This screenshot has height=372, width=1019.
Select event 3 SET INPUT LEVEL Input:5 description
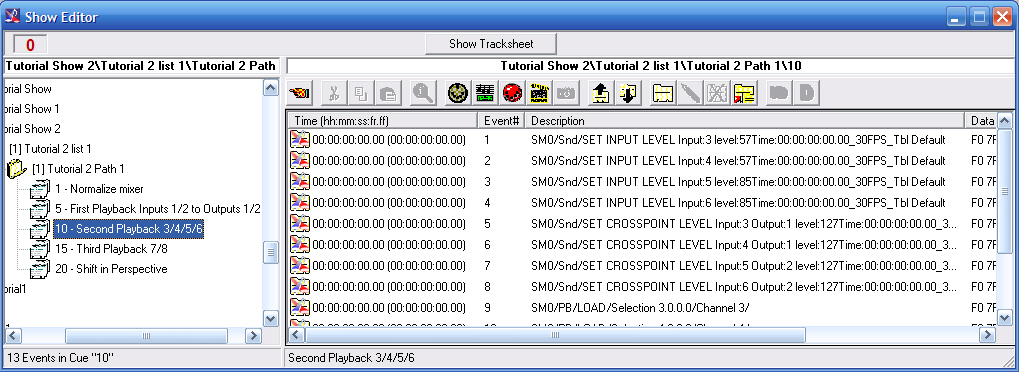coord(738,181)
